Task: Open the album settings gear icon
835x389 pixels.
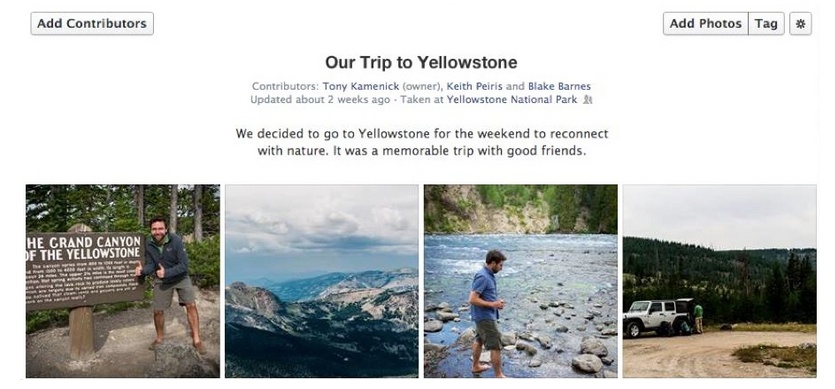Action: tap(800, 23)
